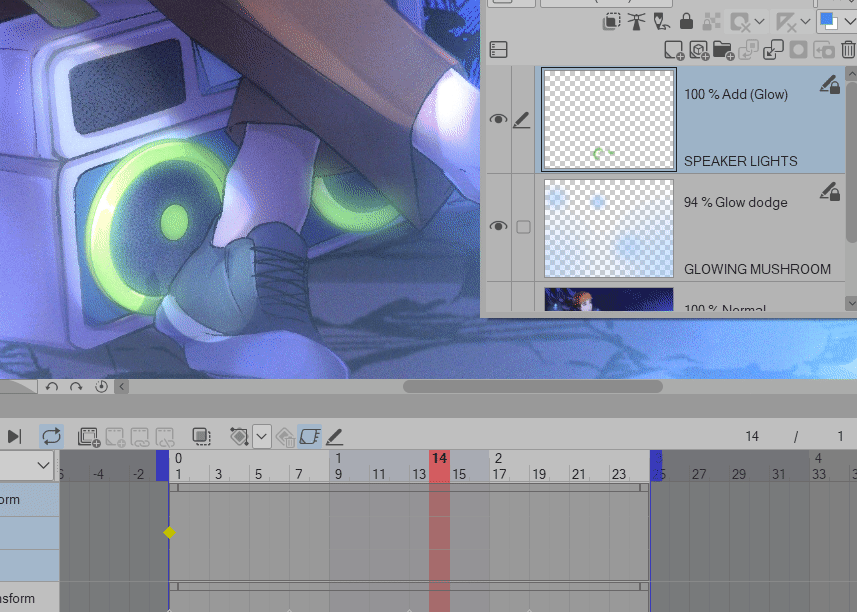The width and height of the screenshot is (857, 612).
Task: Click the Delete Specified Cels unlink icon
Action: (165, 437)
